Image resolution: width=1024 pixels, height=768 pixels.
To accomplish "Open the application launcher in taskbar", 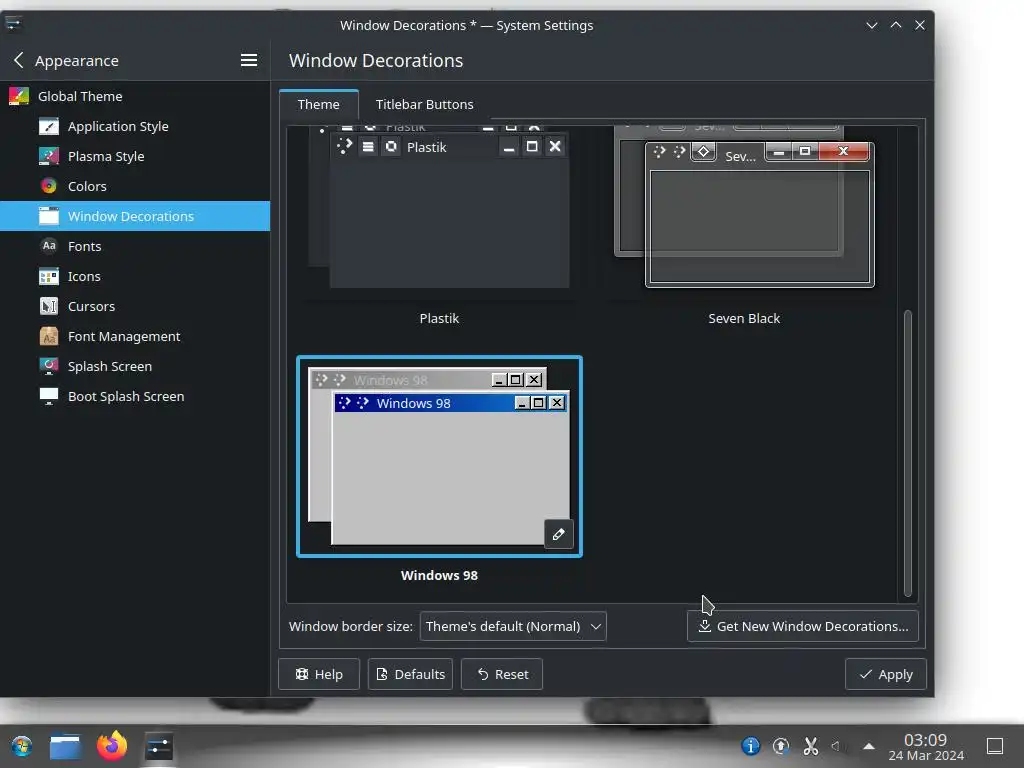I will 22,746.
